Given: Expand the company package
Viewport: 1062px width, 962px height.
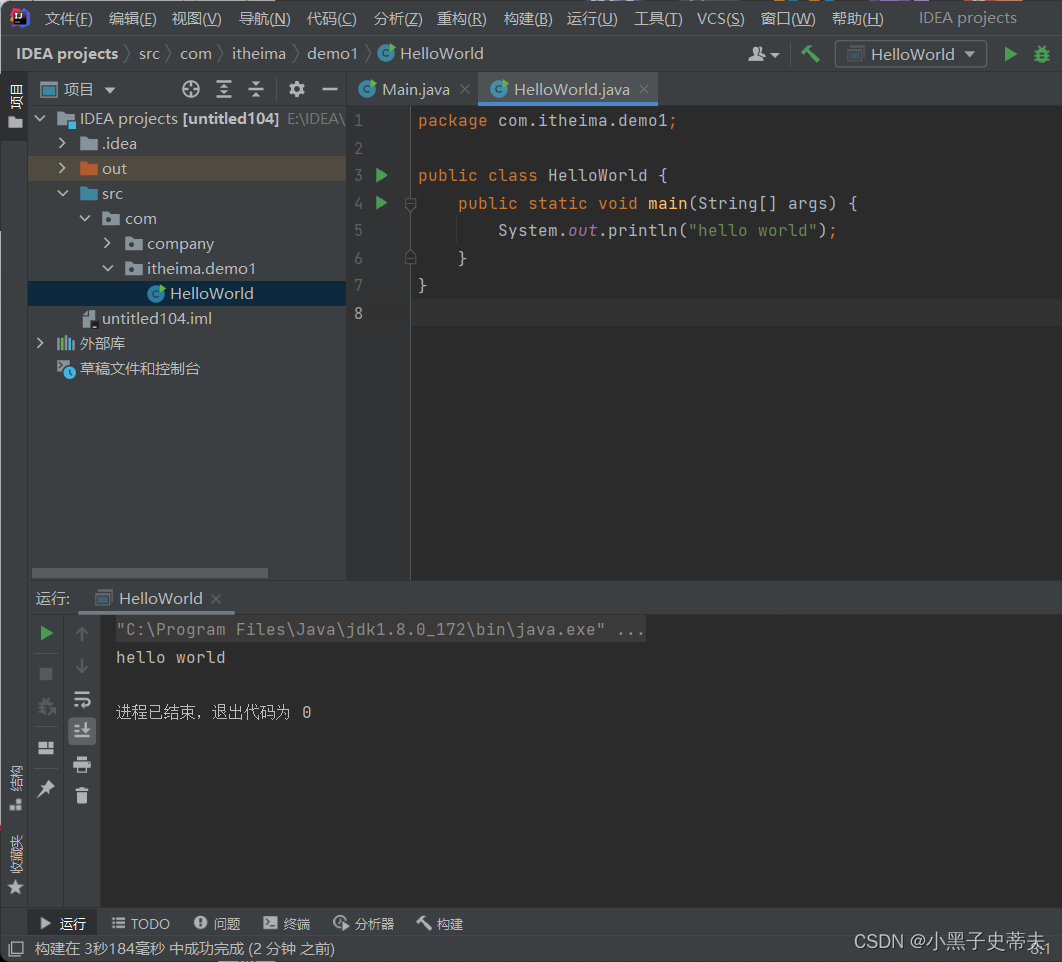Looking at the screenshot, I should [x=108, y=243].
